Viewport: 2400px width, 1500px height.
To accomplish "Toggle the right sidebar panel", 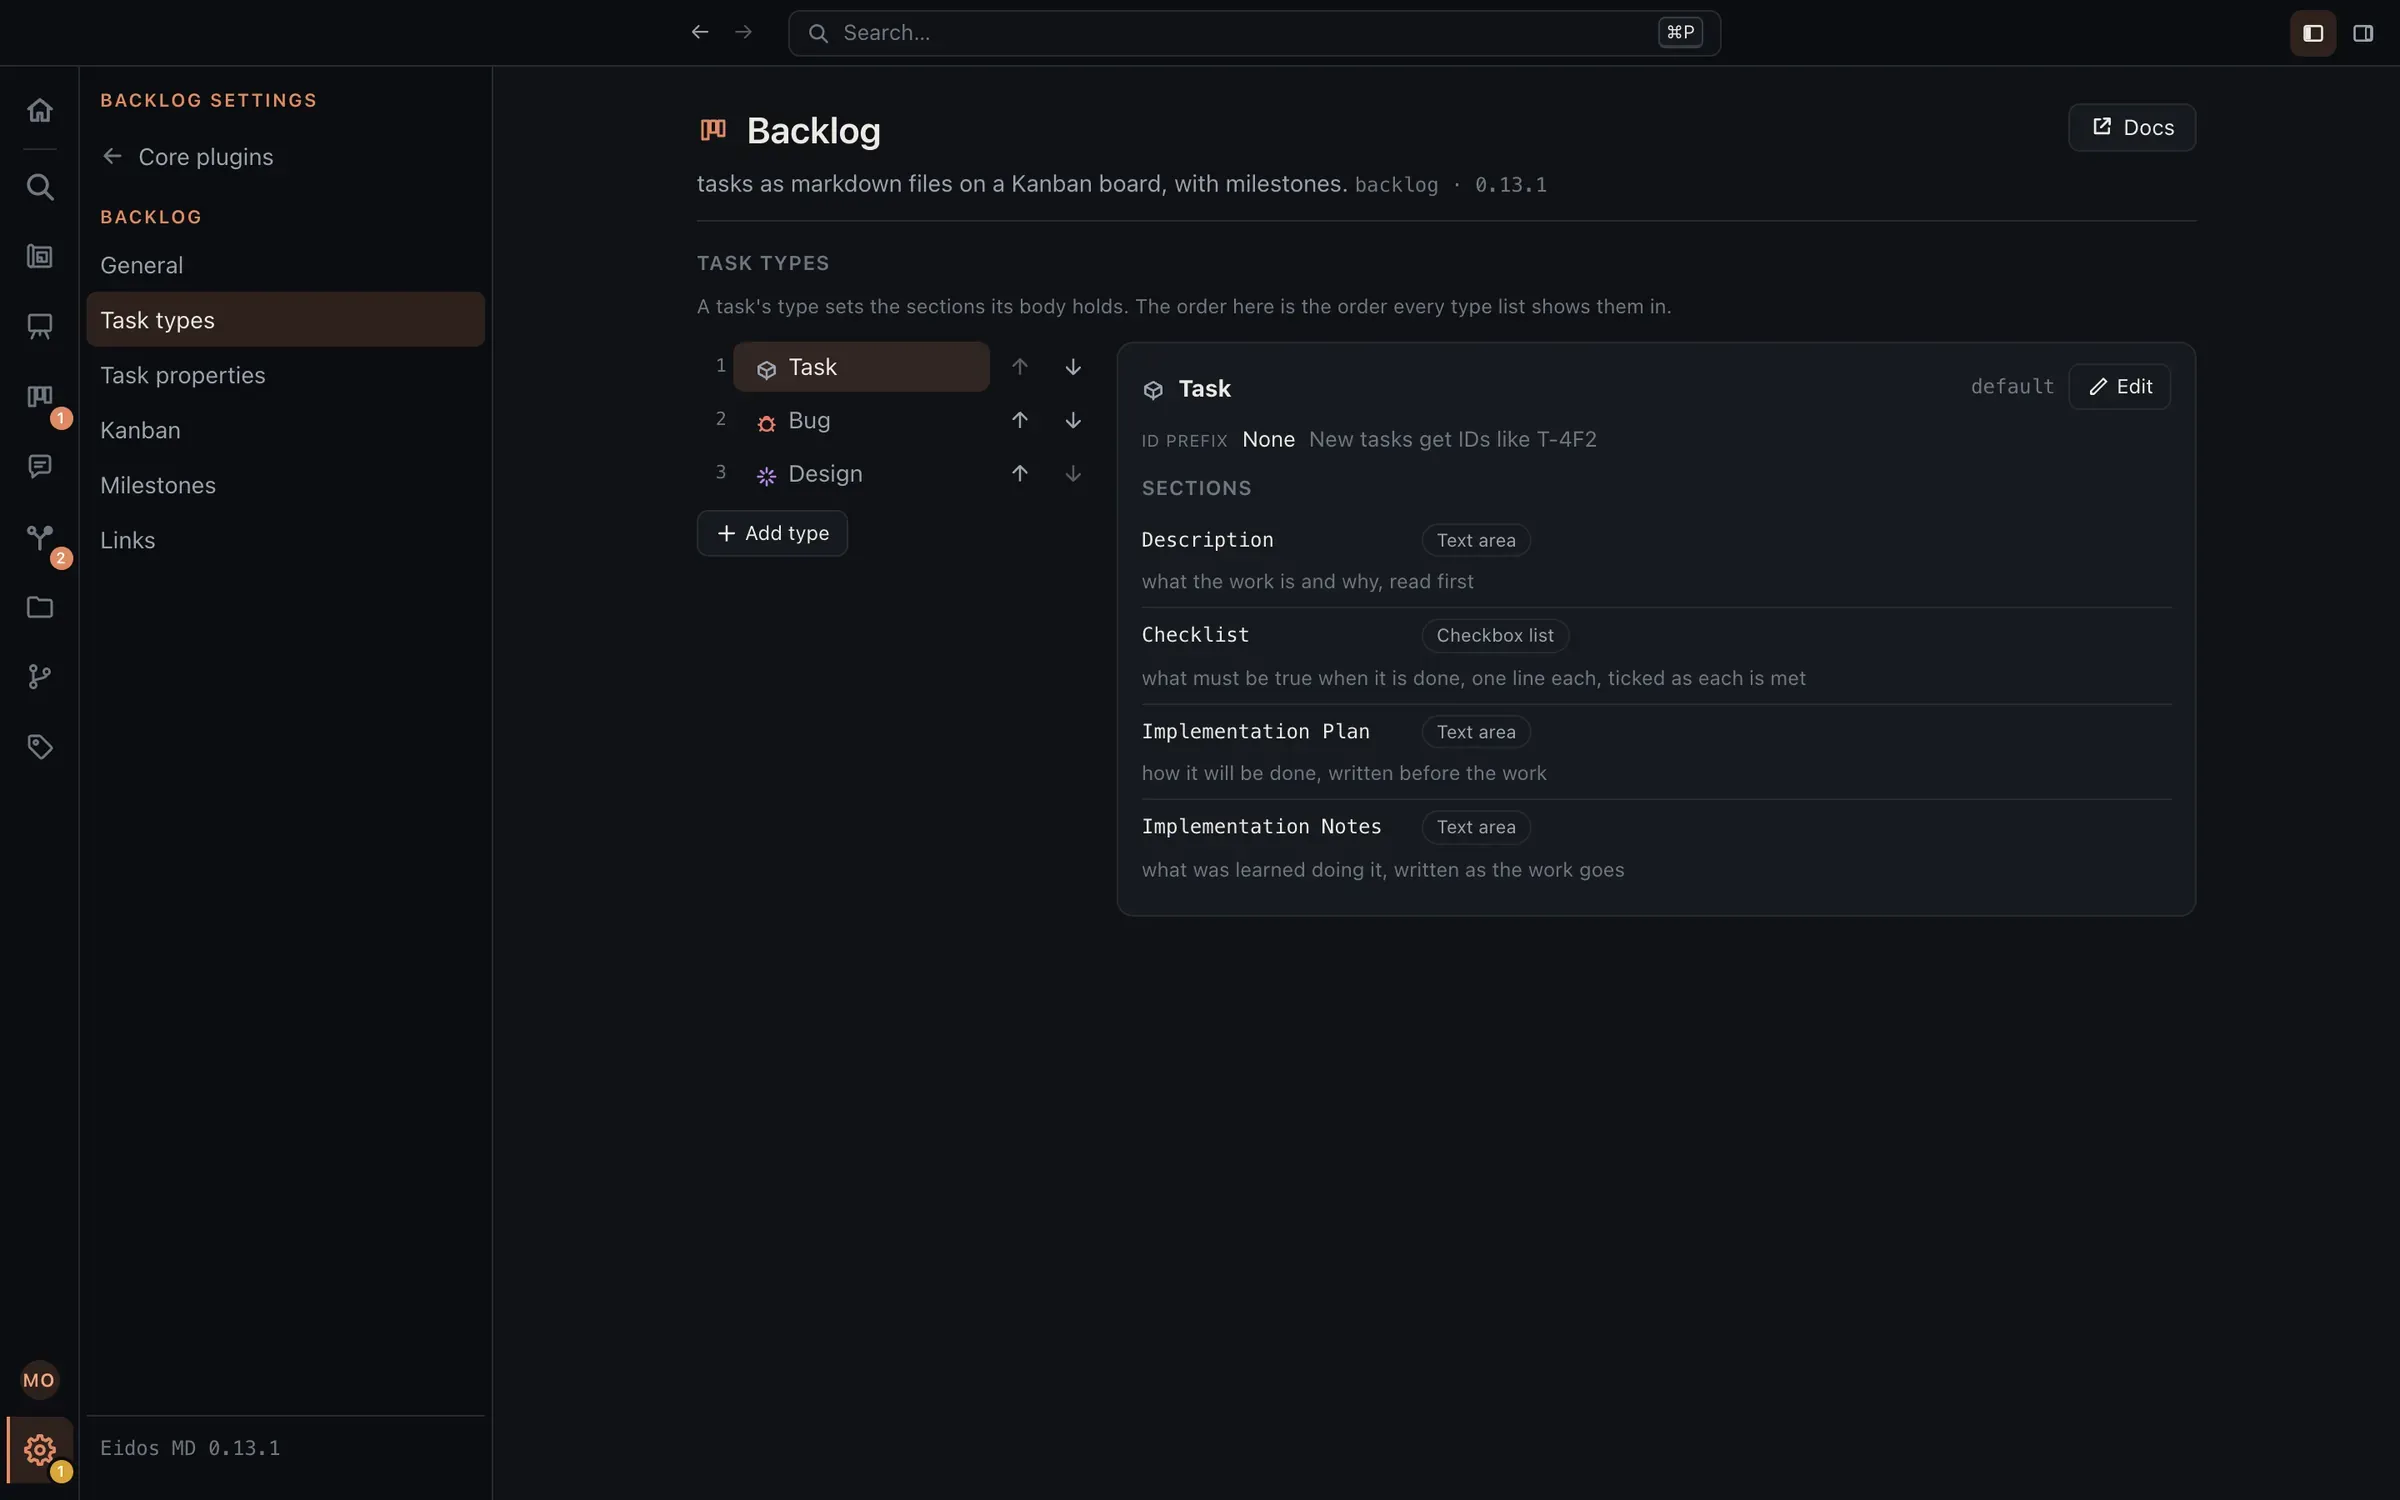I will click(2363, 33).
